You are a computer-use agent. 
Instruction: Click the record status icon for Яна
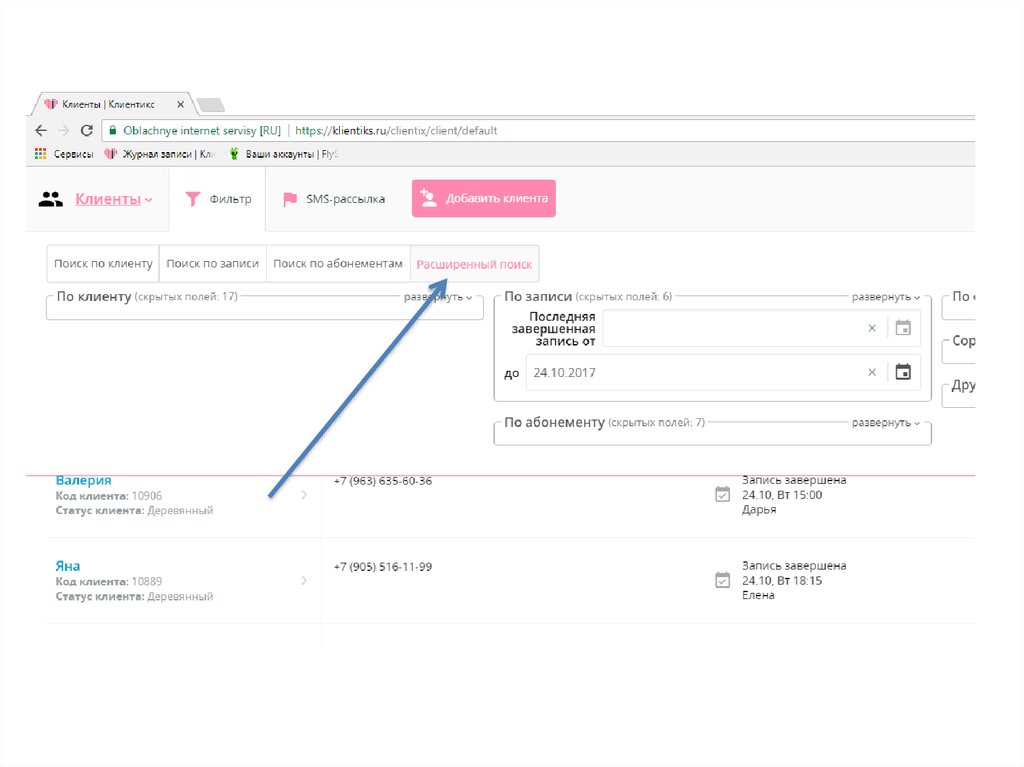pyautogui.click(x=722, y=580)
